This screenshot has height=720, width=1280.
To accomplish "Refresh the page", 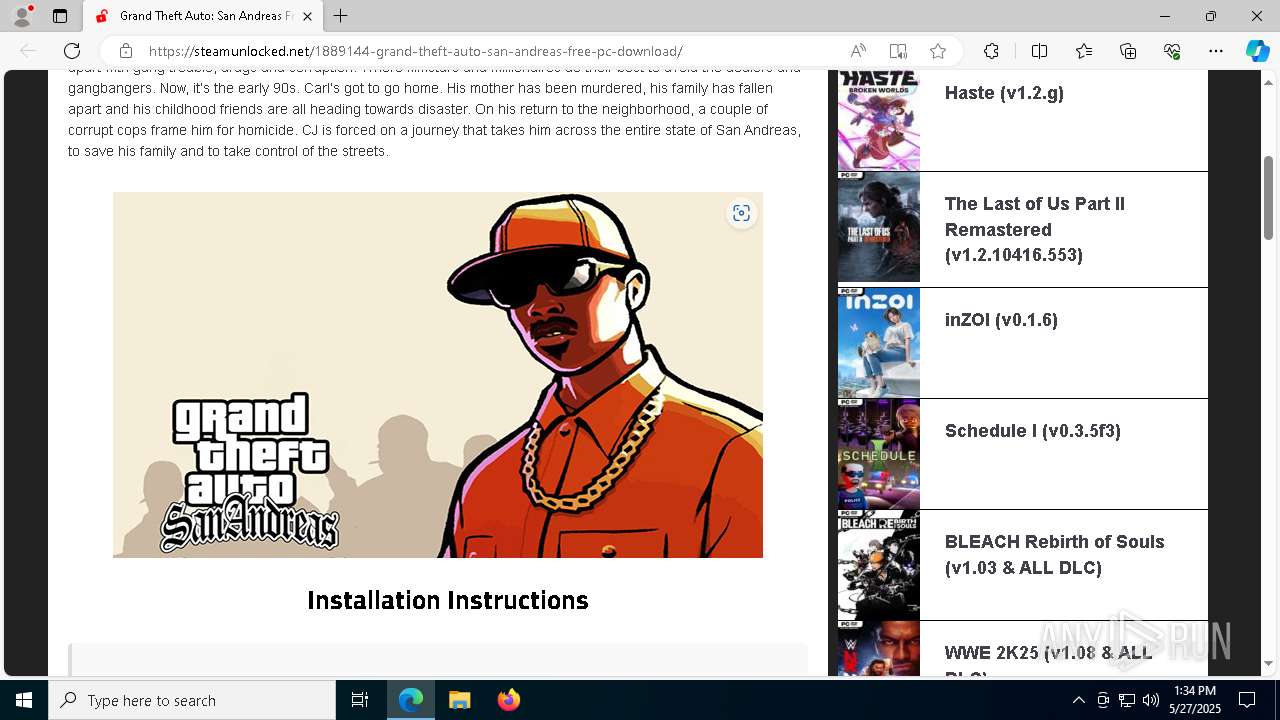I will pos(72,51).
